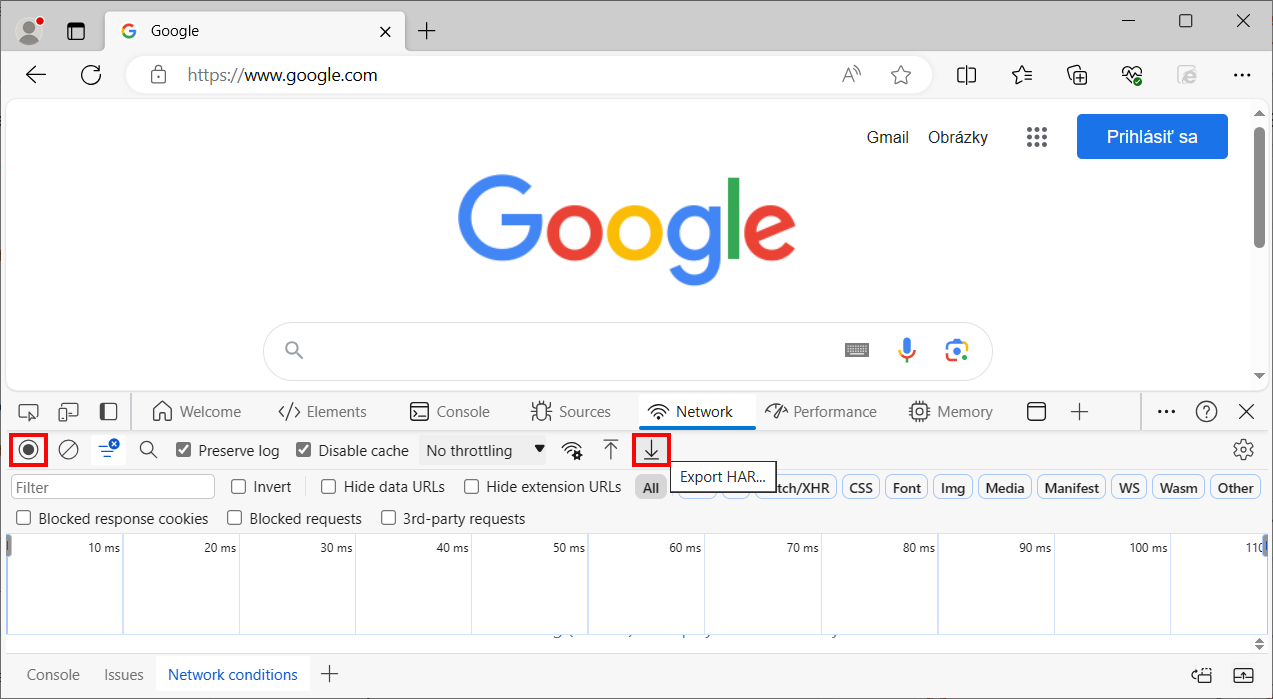Screen dimensions: 1273x699
Task: Open Elements tab
Action: (322, 412)
